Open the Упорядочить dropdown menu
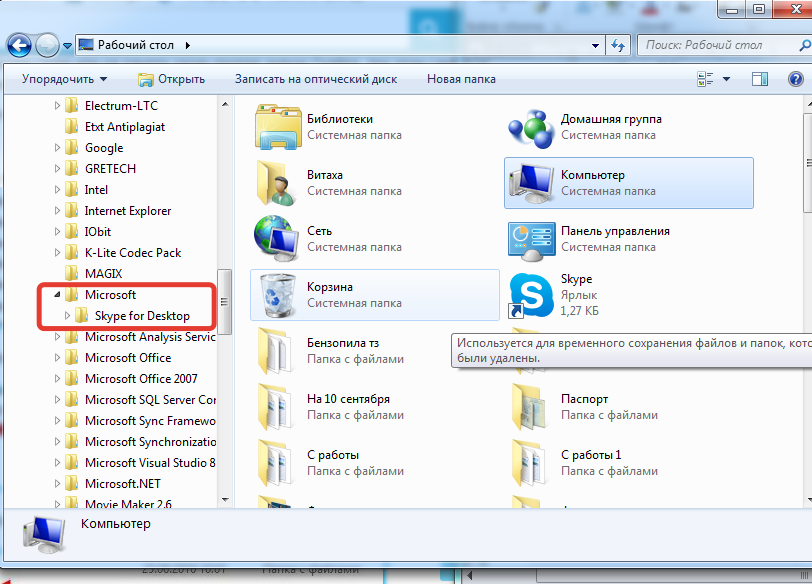The width and height of the screenshot is (812, 584). pos(65,79)
